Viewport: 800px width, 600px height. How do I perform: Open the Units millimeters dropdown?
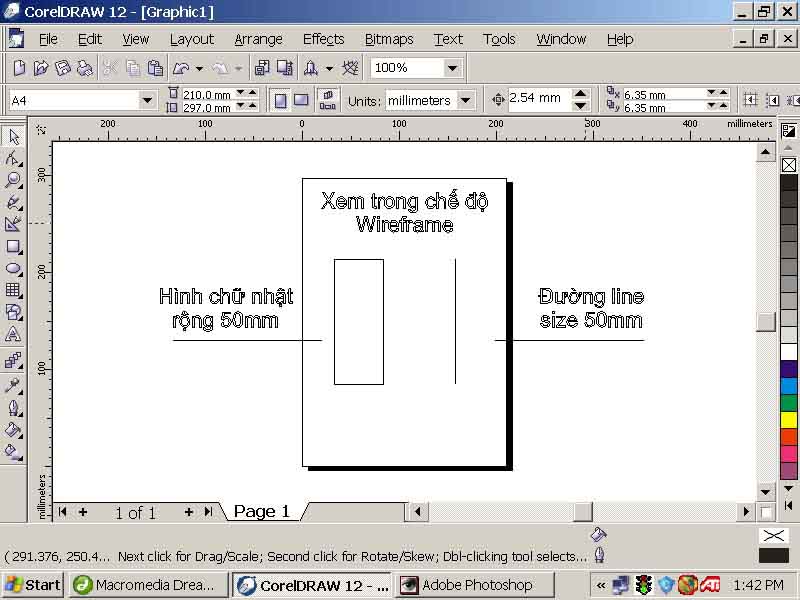click(x=465, y=101)
